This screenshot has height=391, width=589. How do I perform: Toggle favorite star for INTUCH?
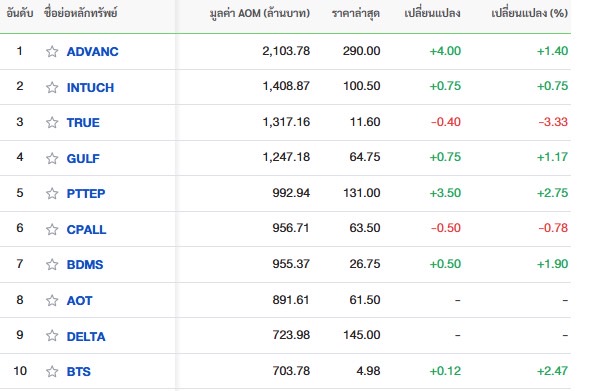coord(52,88)
